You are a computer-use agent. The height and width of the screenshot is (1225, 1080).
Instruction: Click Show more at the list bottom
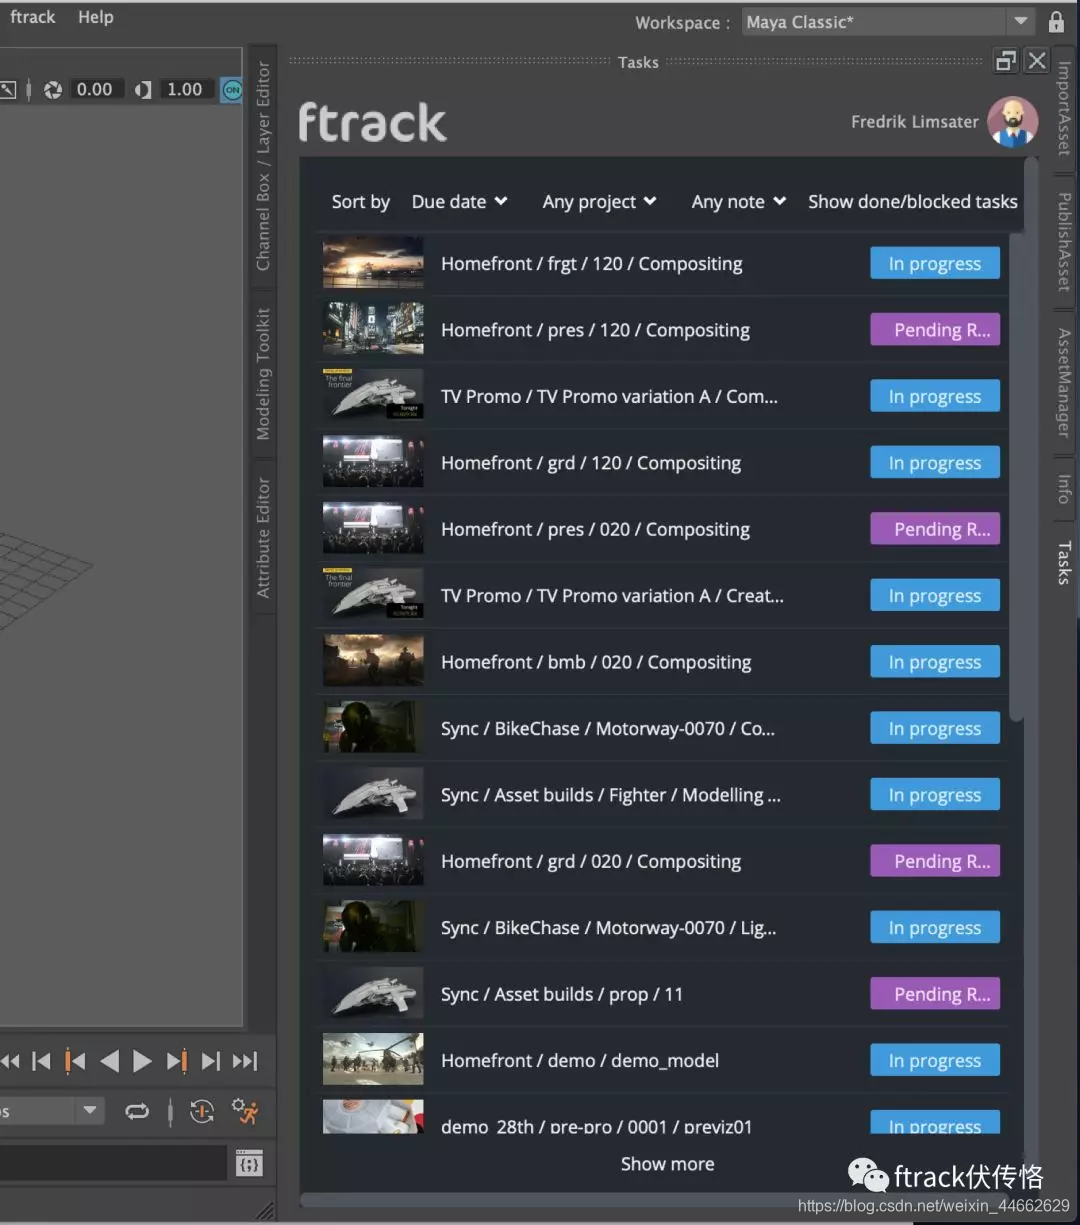tap(667, 1164)
